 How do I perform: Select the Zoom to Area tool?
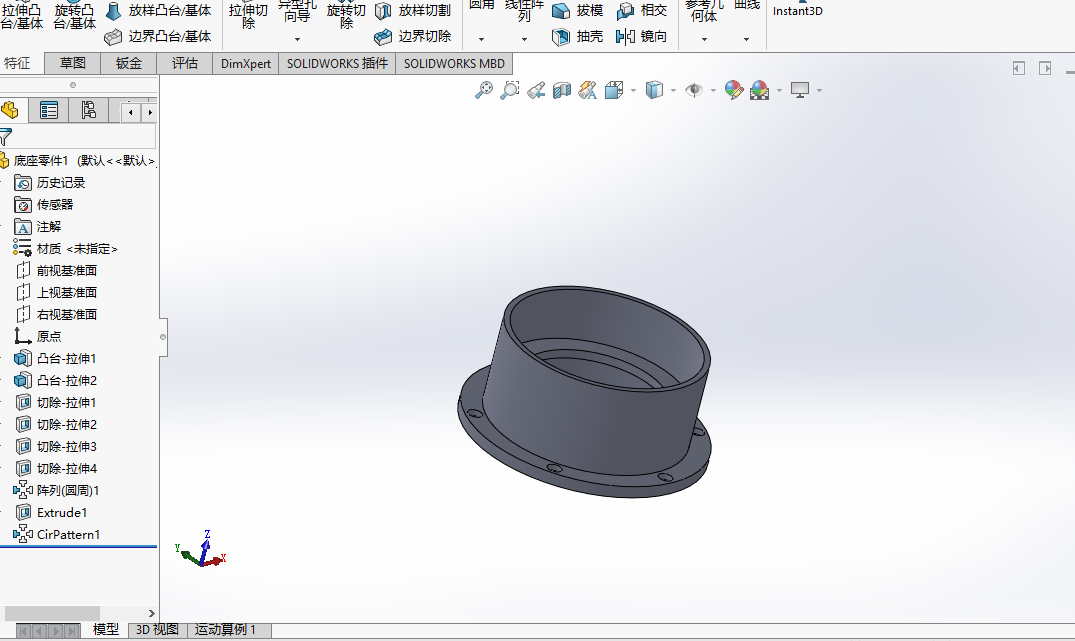[x=509, y=90]
